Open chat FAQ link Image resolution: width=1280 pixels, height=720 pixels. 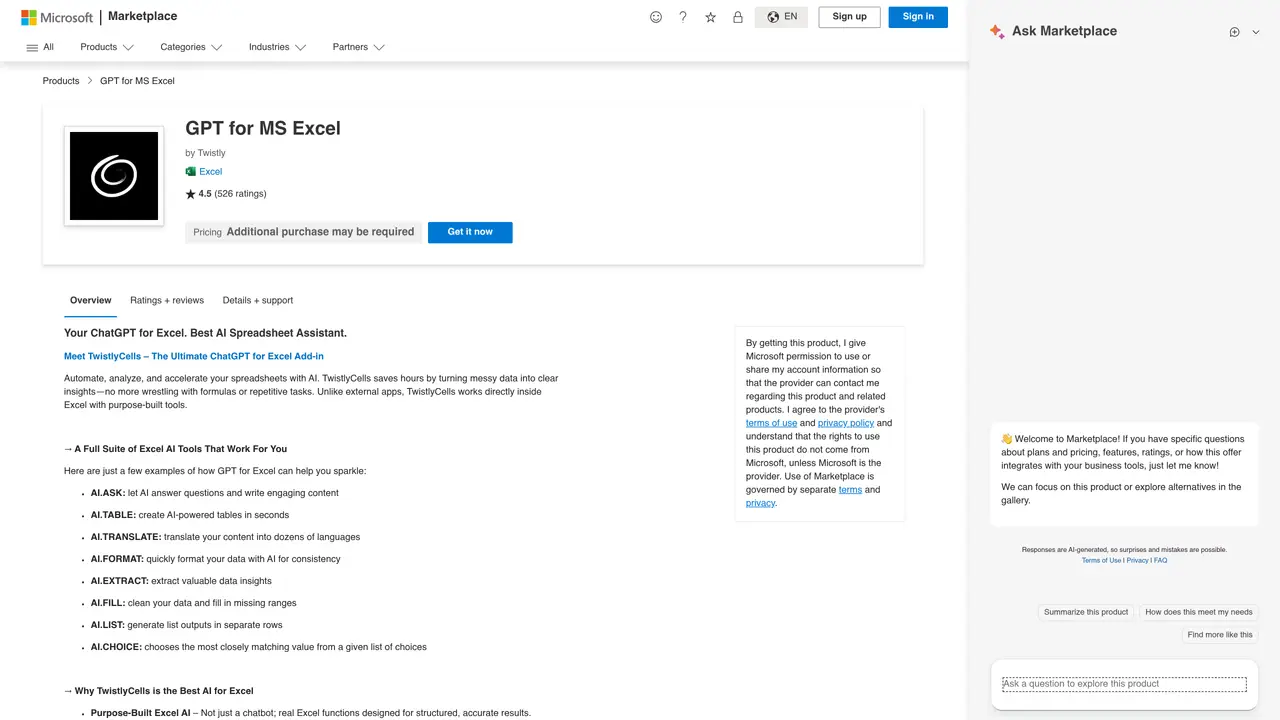[x=1161, y=561]
